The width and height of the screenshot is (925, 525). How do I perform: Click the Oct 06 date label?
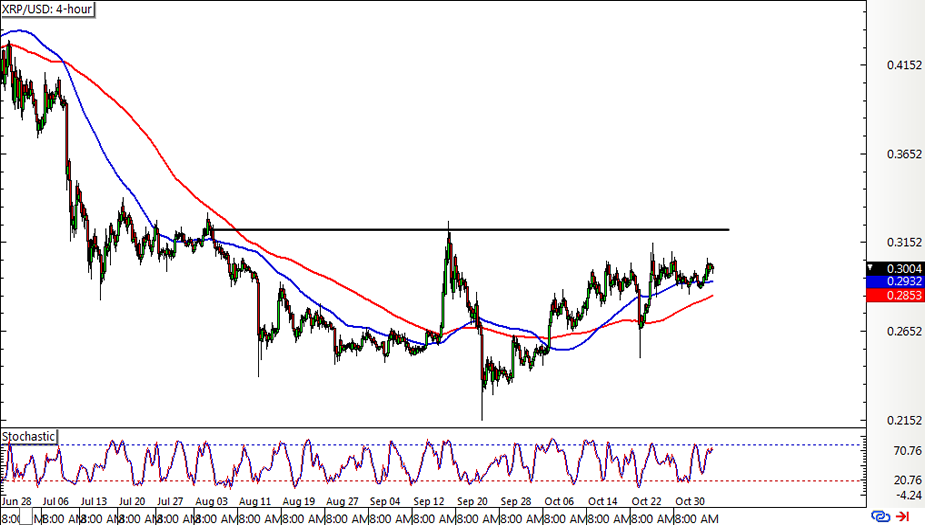559,501
